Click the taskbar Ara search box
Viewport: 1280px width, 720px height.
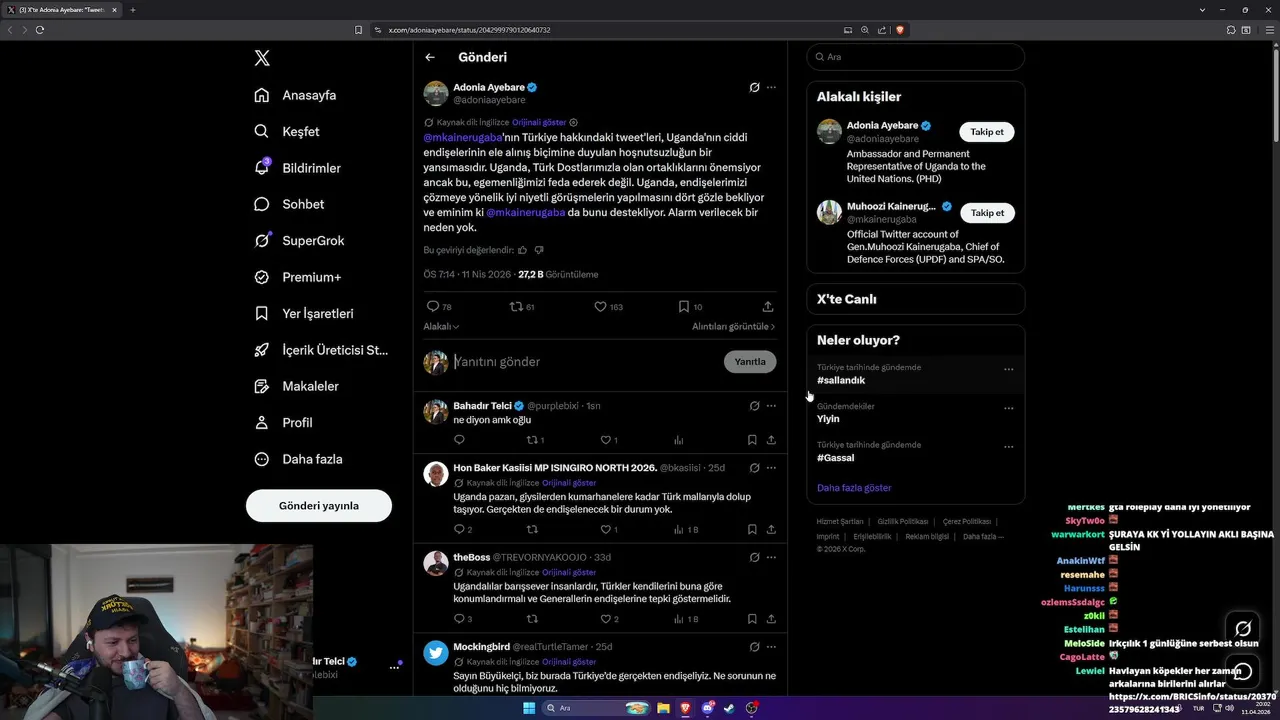tap(597, 708)
